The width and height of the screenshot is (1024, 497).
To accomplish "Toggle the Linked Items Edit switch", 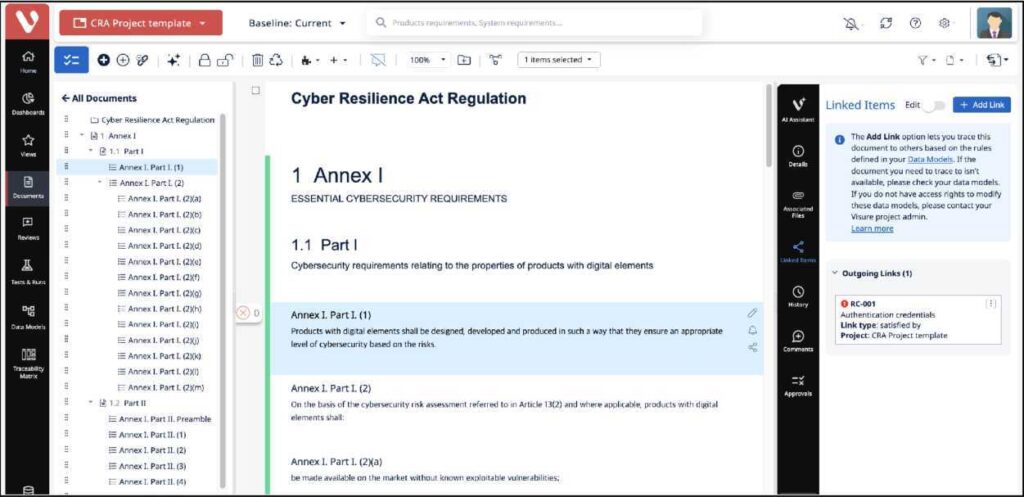I will (935, 105).
